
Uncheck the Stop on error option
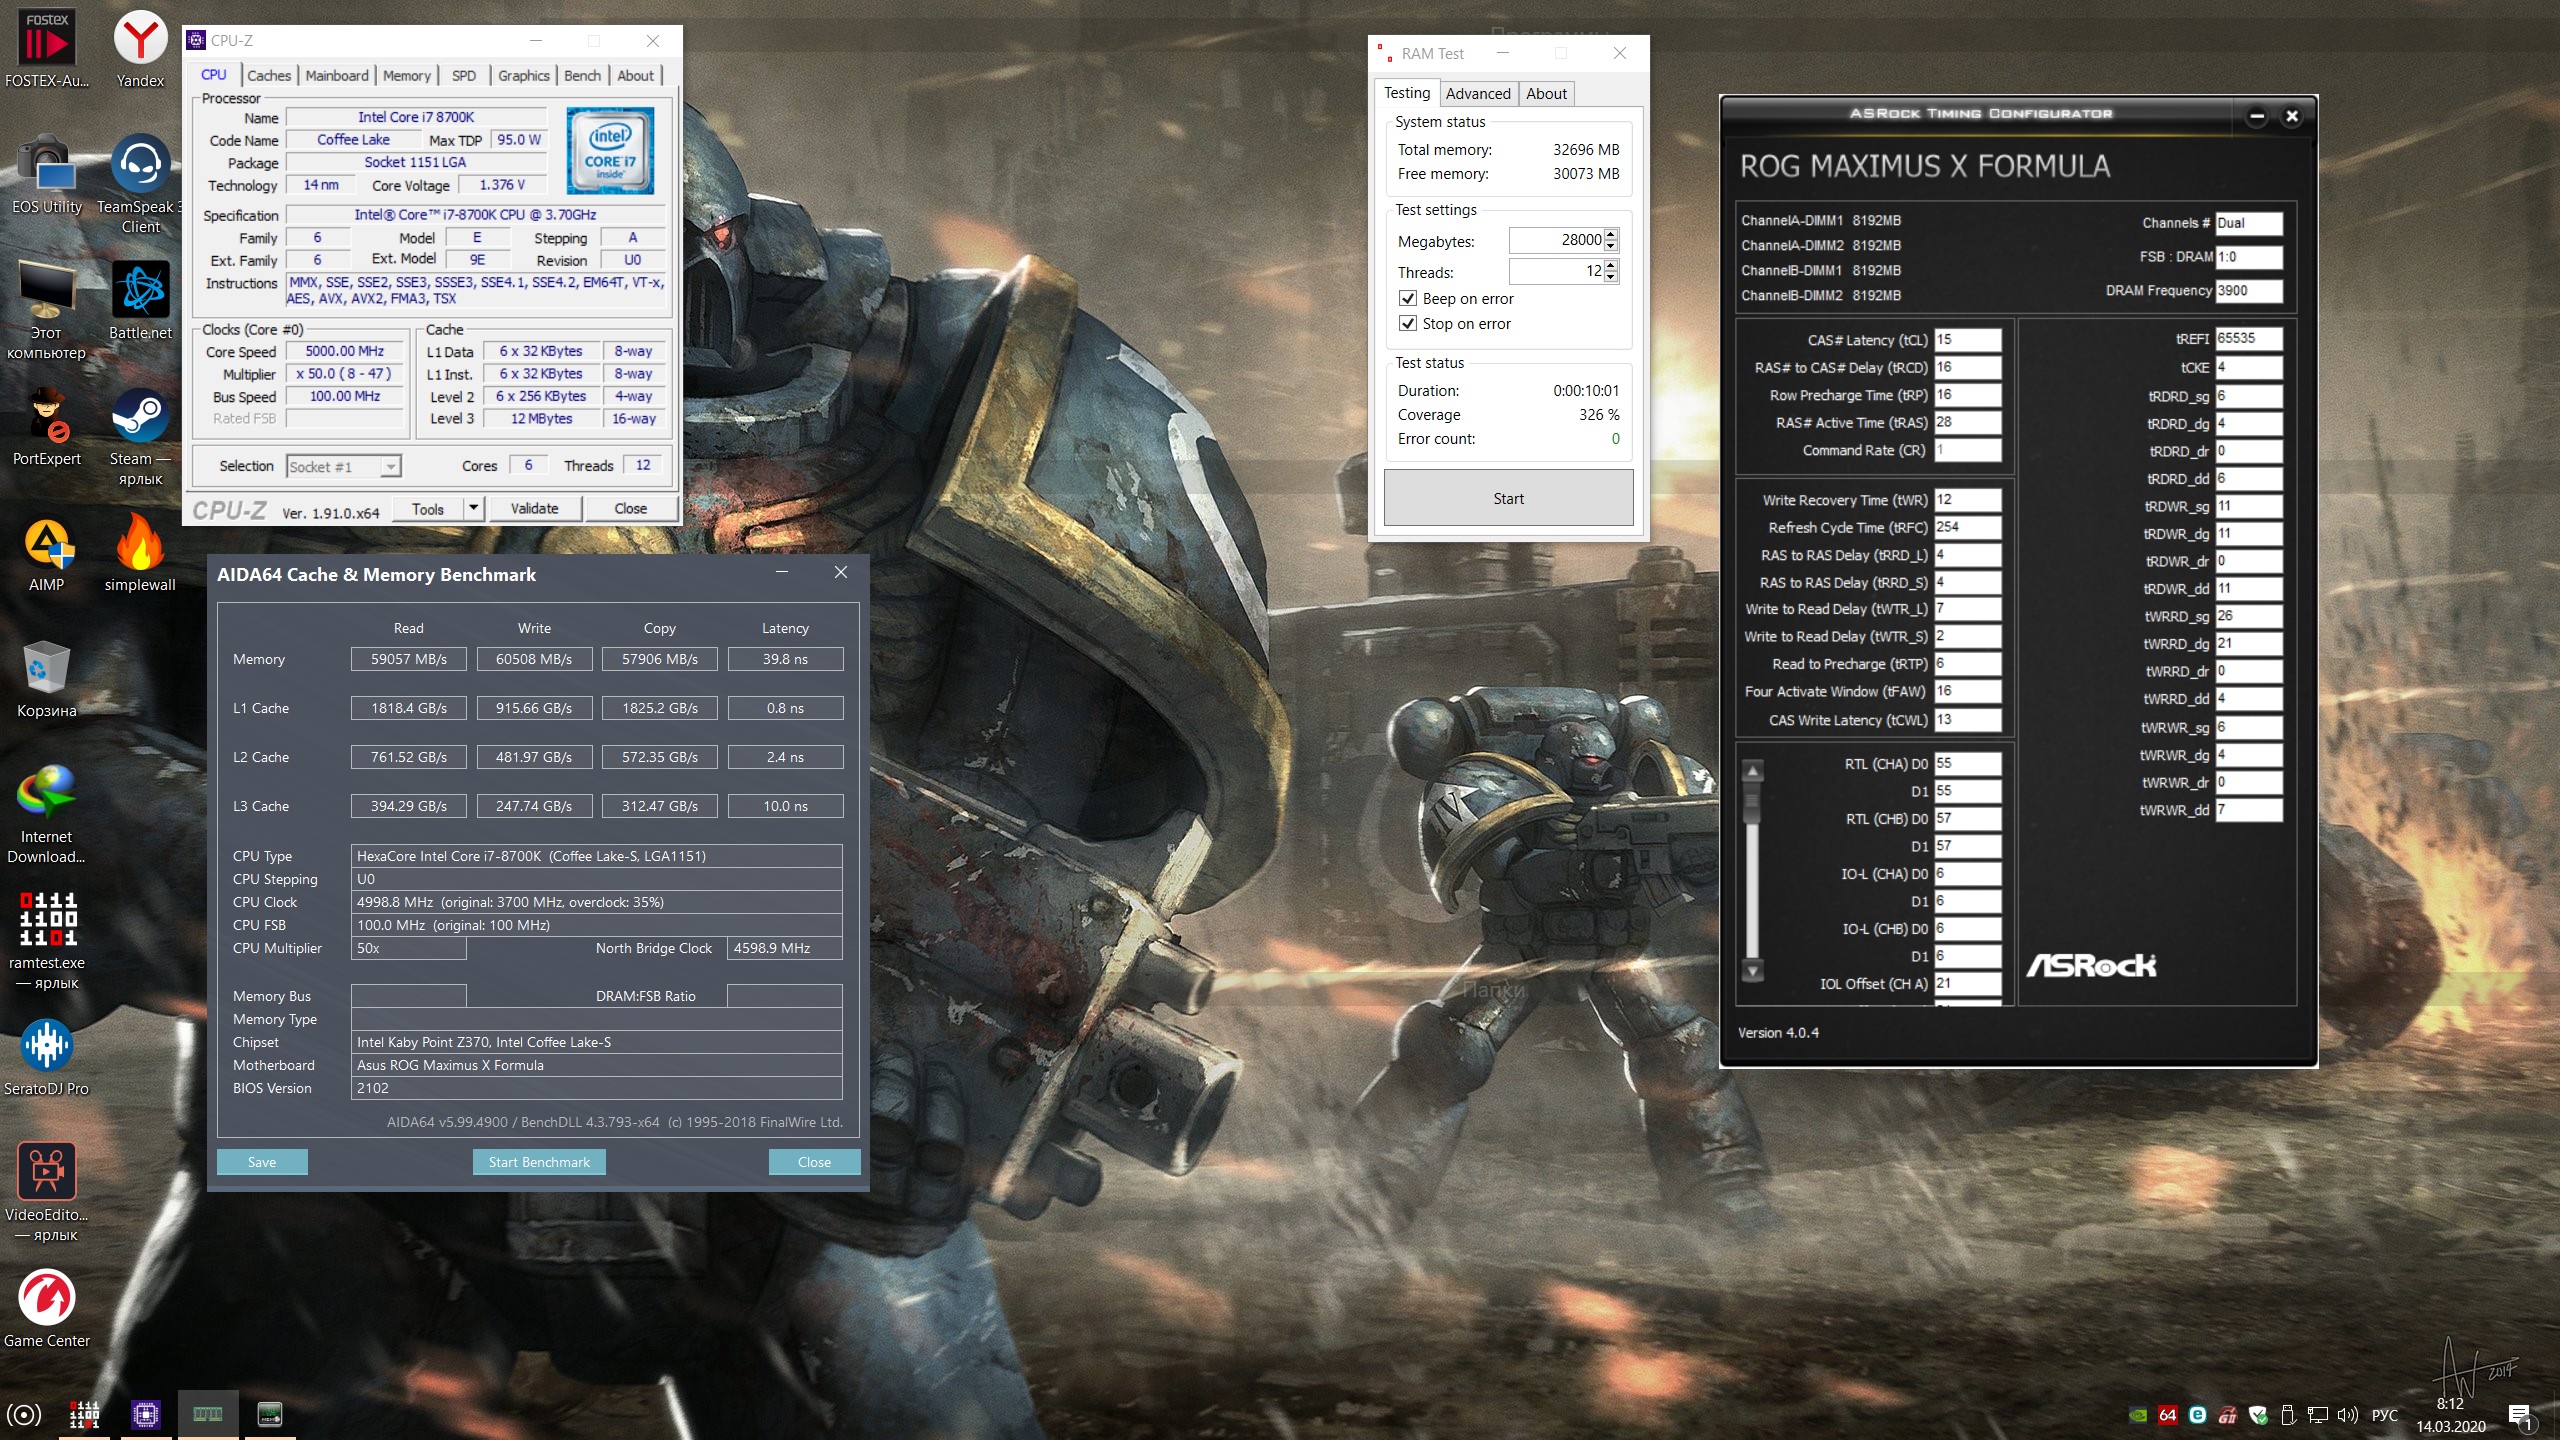pyautogui.click(x=1408, y=324)
